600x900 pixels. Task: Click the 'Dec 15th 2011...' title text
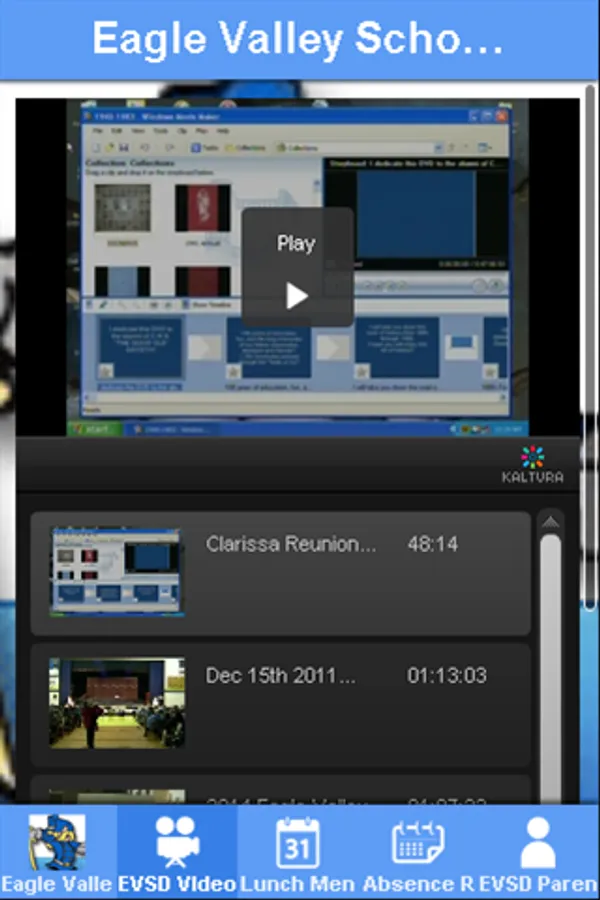(x=280, y=676)
